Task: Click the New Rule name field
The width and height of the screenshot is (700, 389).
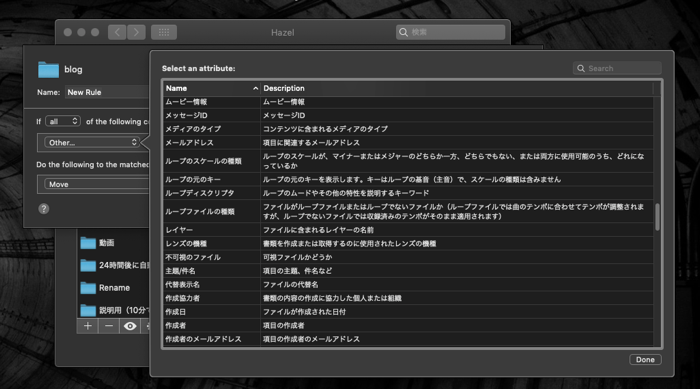Action: 107,92
